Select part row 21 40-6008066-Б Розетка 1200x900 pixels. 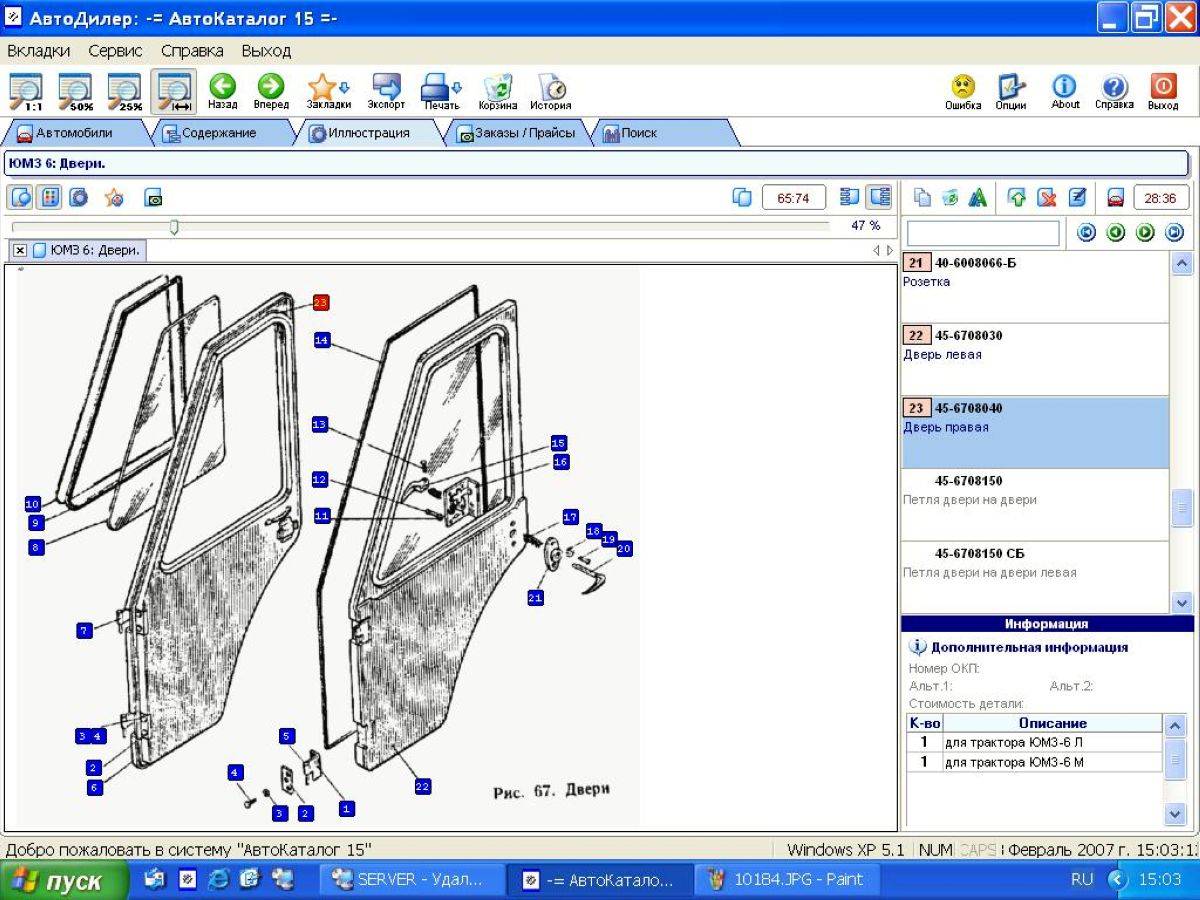pyautogui.click(x=1034, y=287)
